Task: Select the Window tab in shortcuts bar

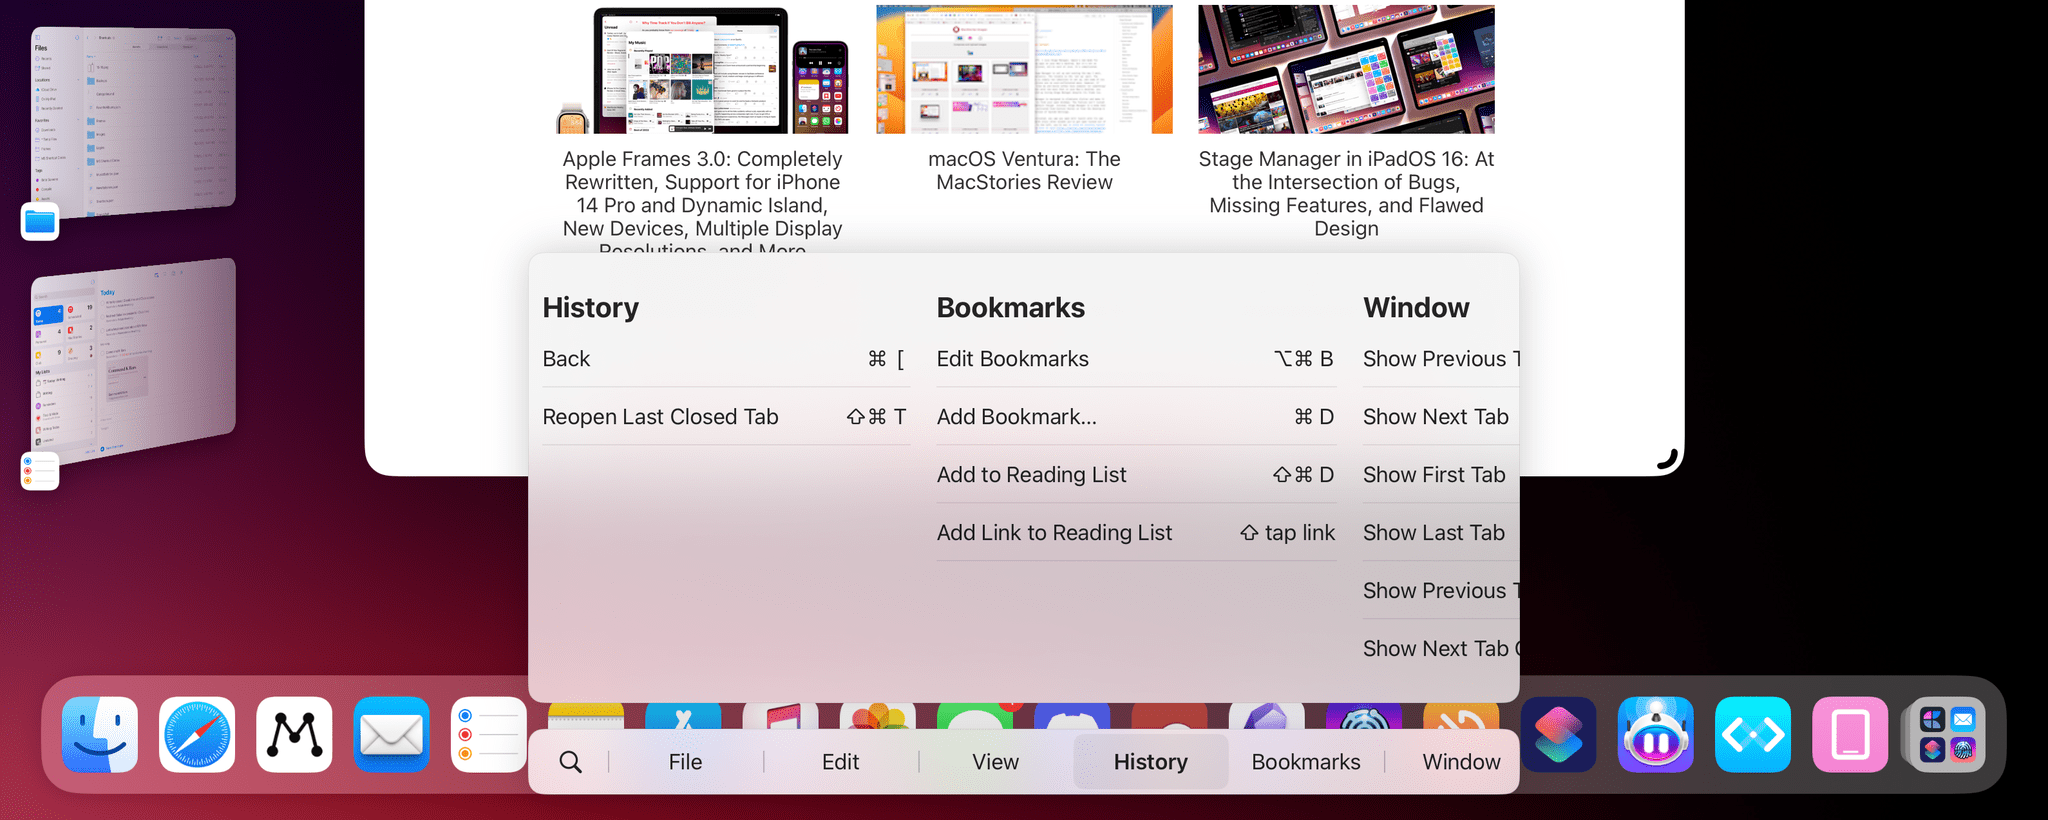Action: pyautogui.click(x=1461, y=762)
